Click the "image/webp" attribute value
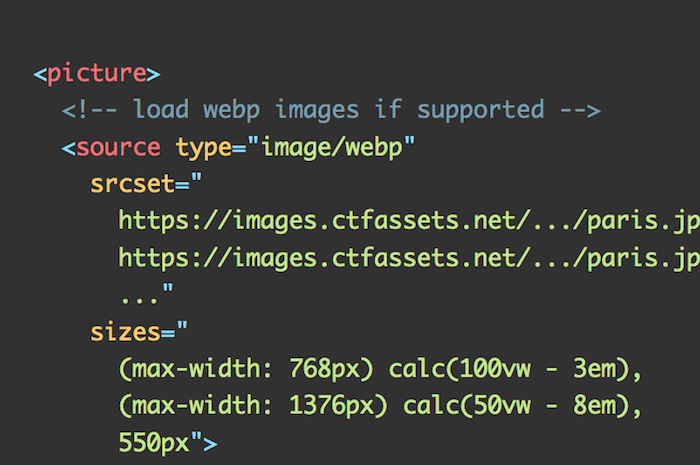700x465 pixels. tap(331, 148)
